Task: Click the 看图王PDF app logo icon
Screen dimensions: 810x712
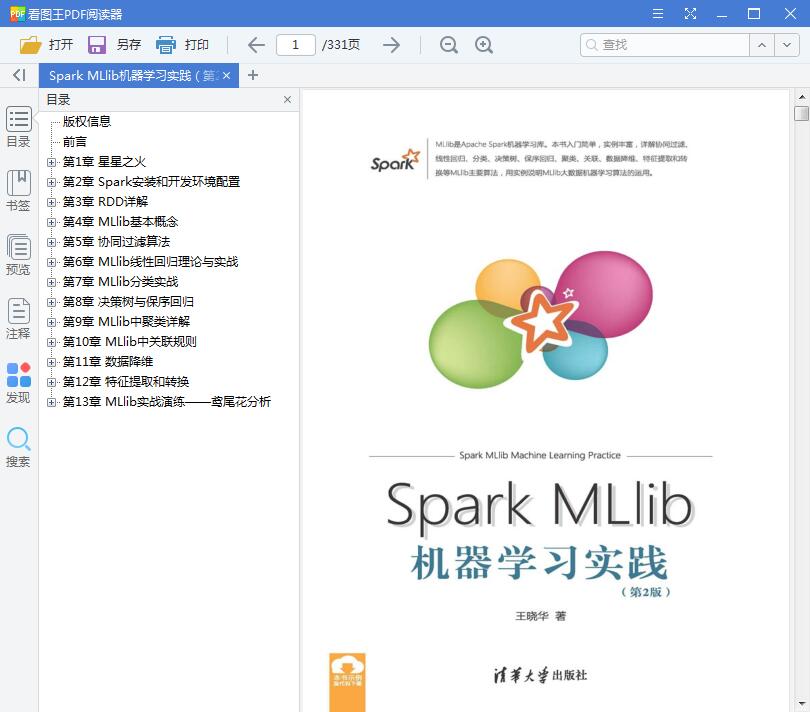Action: coord(17,13)
